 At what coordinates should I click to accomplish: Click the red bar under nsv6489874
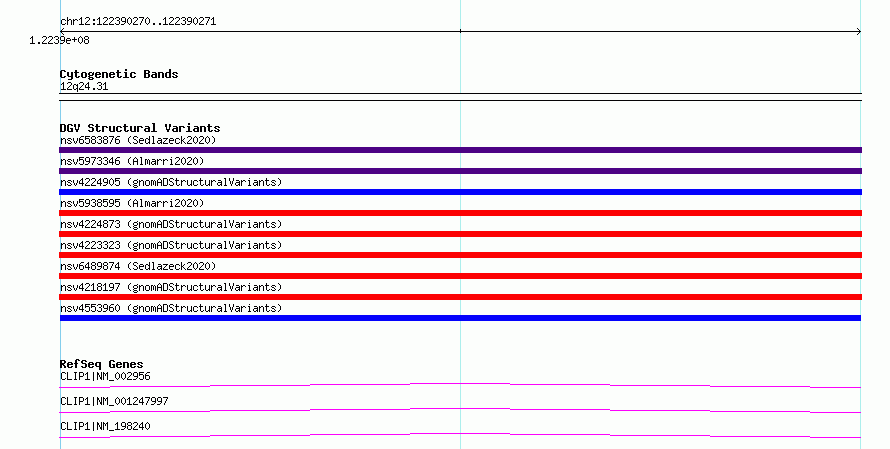coord(460,276)
